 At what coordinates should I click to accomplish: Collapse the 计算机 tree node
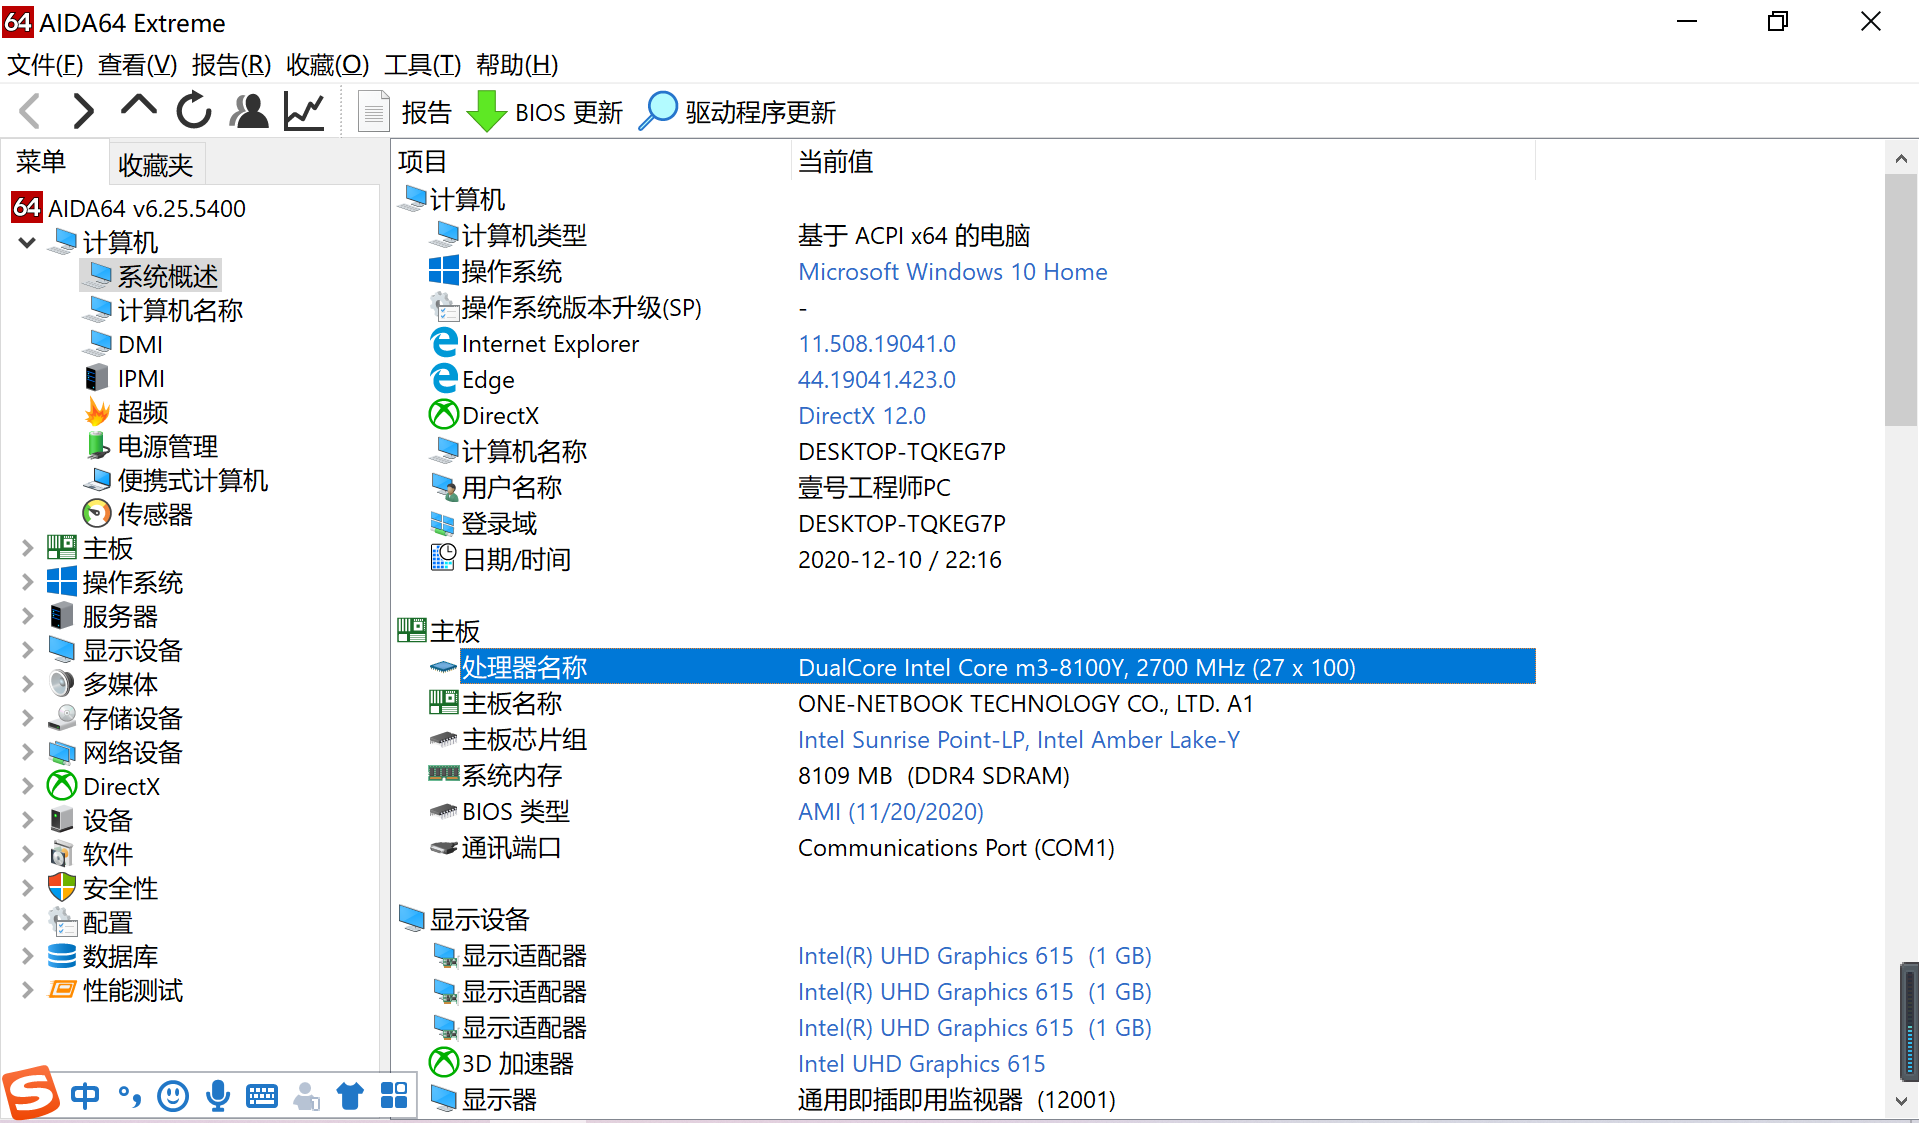(x=27, y=242)
